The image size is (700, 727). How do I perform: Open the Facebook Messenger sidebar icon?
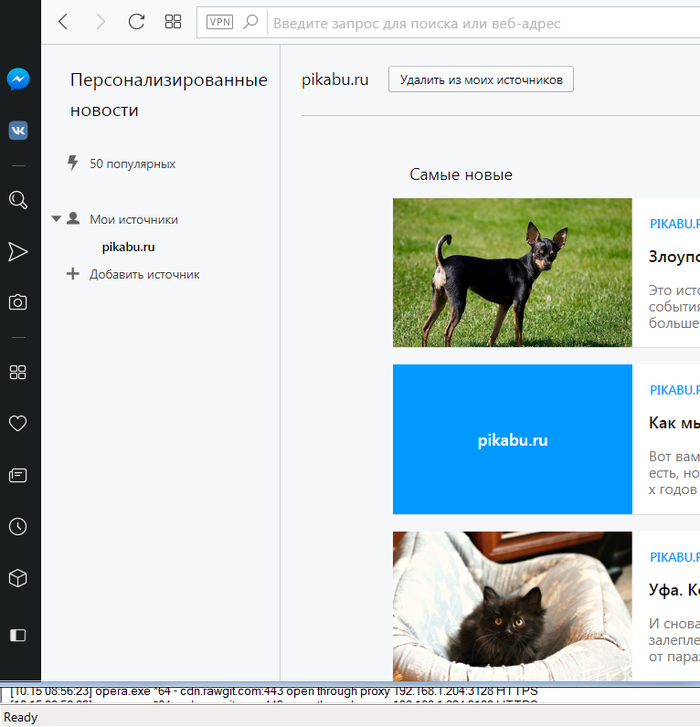click(18, 79)
